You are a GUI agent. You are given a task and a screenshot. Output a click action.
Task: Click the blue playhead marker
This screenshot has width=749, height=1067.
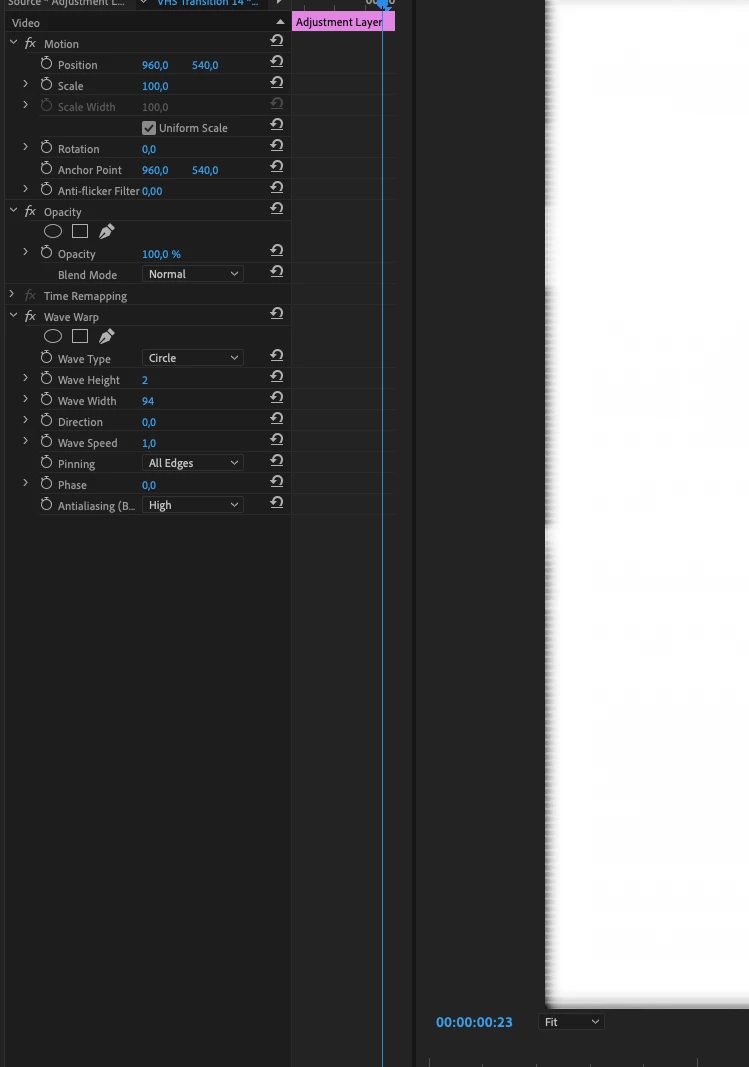(x=384, y=4)
